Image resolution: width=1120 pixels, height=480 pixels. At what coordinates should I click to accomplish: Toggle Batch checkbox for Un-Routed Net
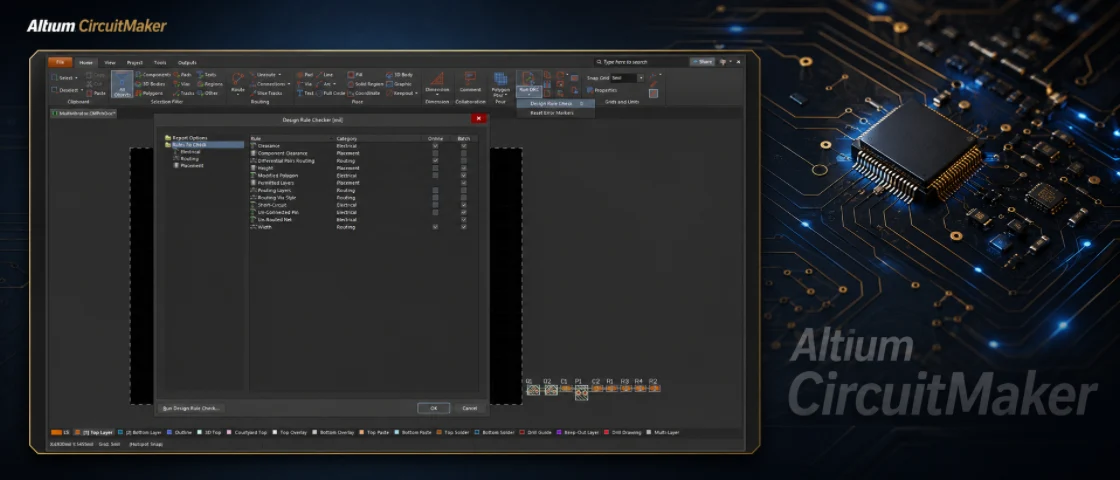tap(464, 219)
